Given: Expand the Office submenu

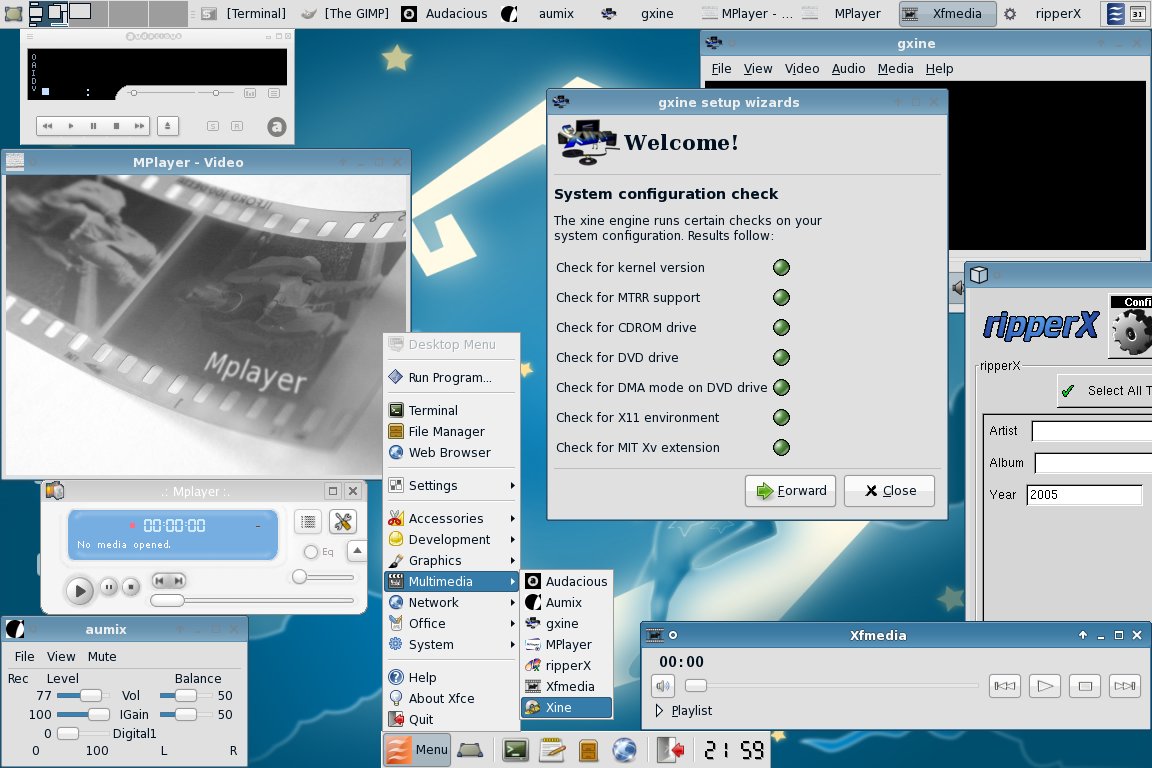Looking at the screenshot, I should click(x=451, y=623).
